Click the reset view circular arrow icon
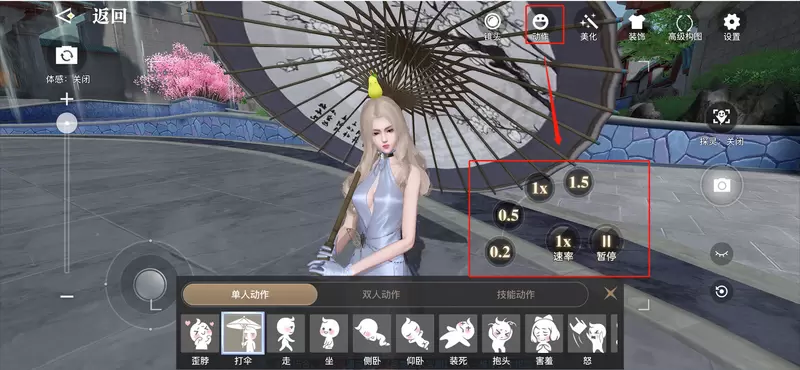Screen dimensions: 800x370 coord(721,291)
